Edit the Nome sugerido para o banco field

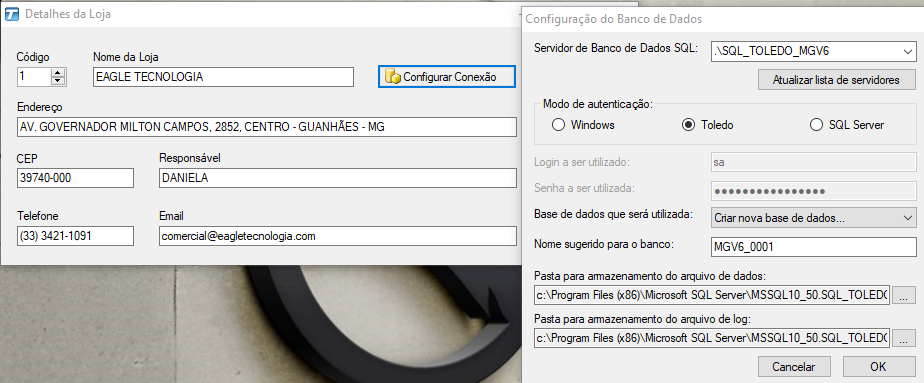[x=813, y=247]
